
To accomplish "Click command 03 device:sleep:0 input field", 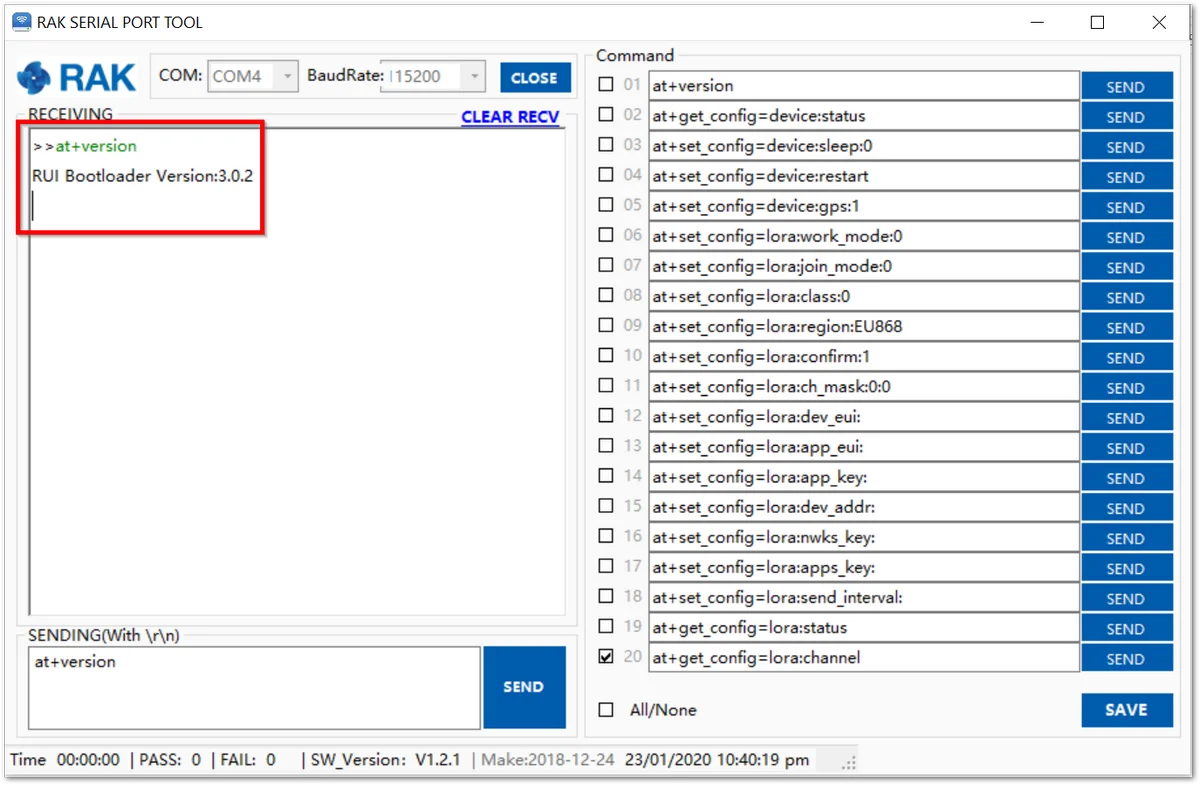I will click(864, 146).
